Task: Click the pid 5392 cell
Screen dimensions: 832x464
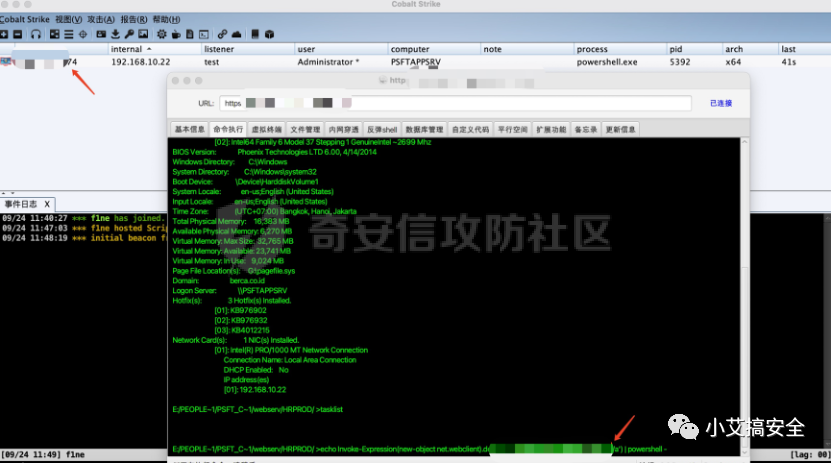Action: (680, 62)
